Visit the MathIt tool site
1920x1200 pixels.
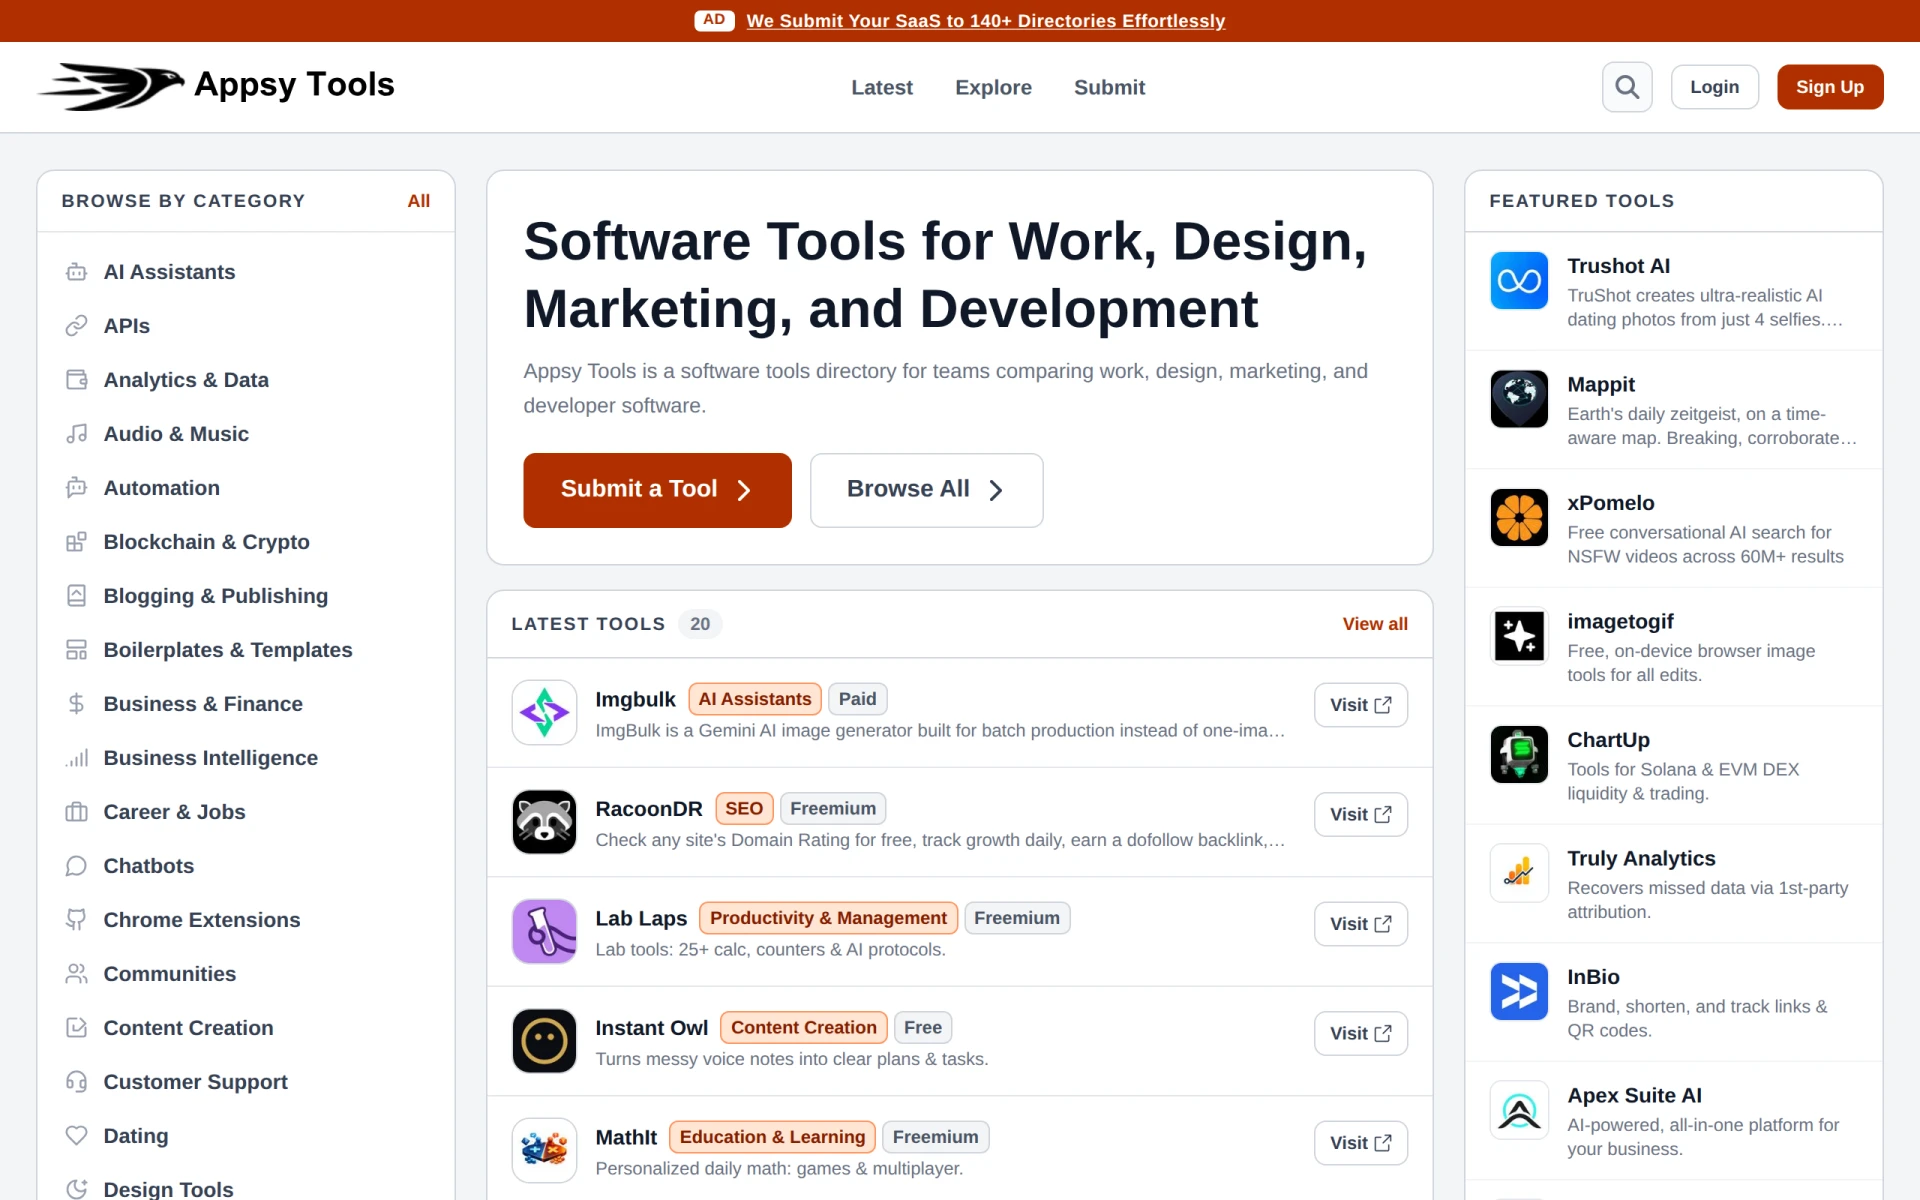(x=1361, y=1143)
